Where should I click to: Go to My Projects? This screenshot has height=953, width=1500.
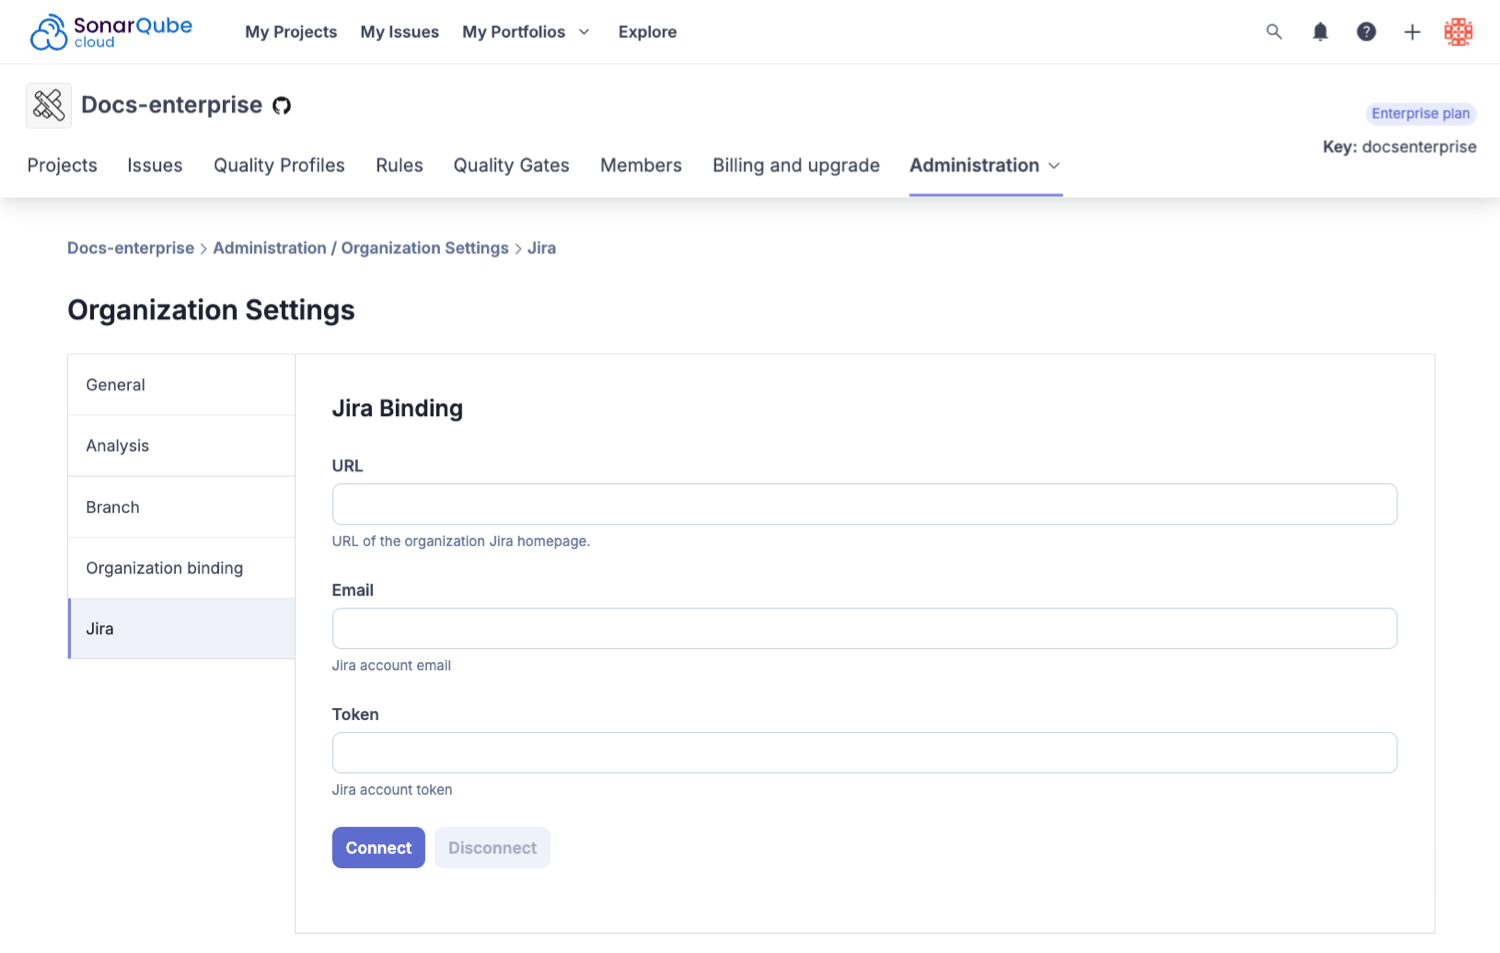click(291, 32)
